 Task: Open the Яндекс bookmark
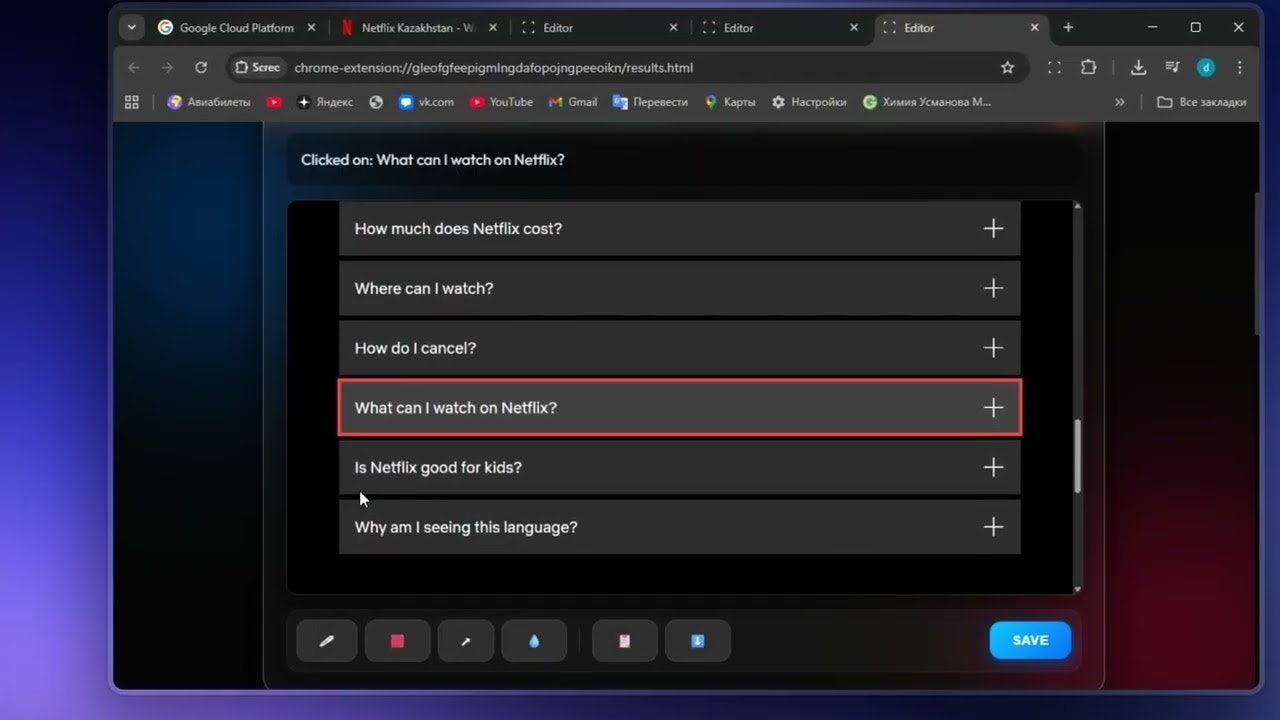coord(325,102)
